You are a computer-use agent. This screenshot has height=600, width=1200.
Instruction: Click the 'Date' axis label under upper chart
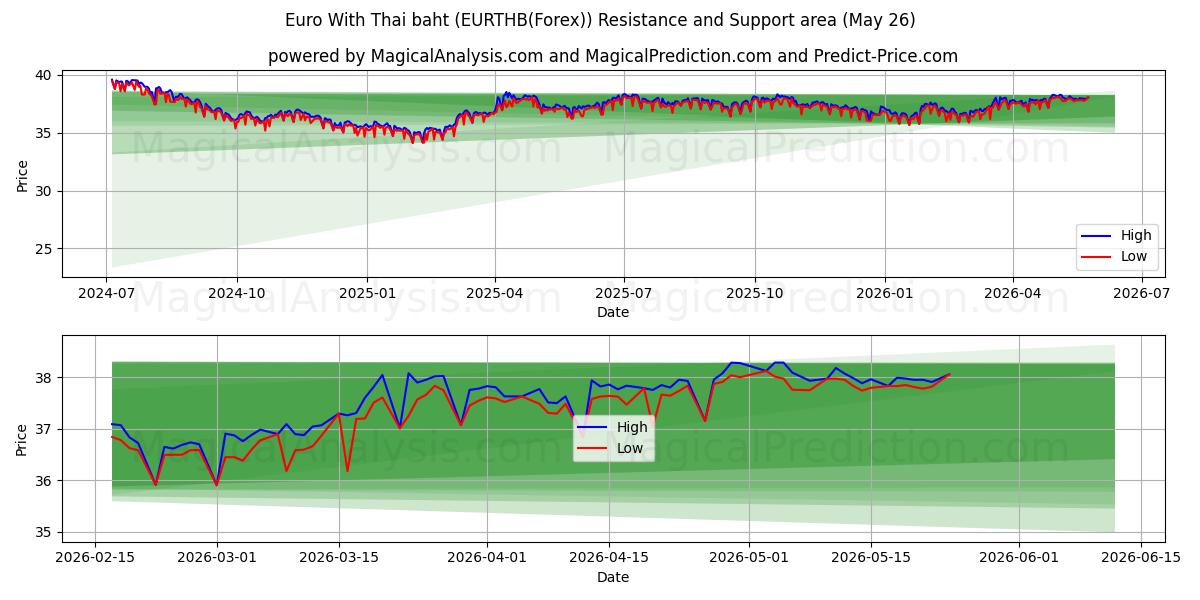point(613,312)
